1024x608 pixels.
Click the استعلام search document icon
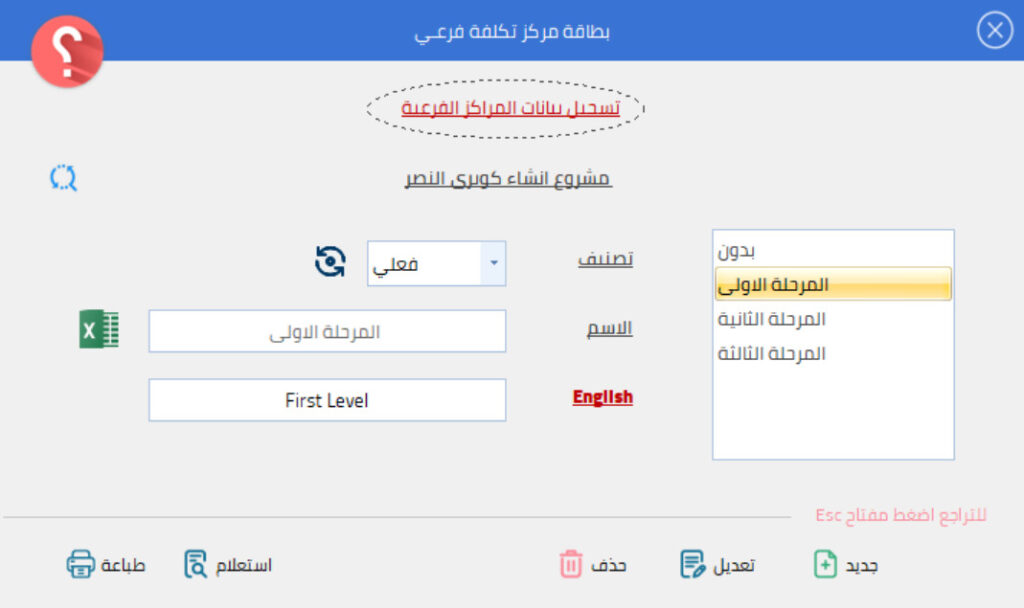196,564
